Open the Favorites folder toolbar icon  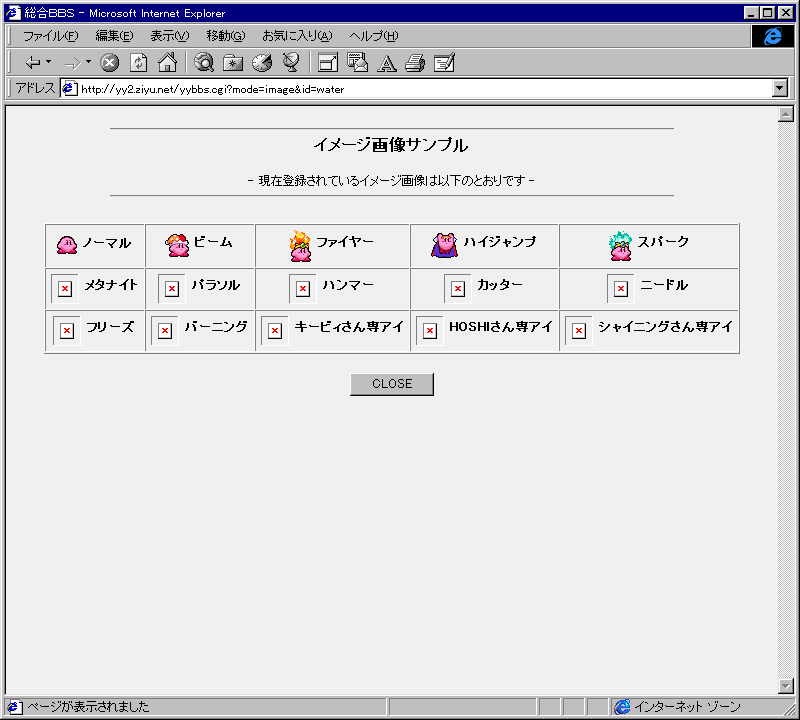pyautogui.click(x=233, y=63)
